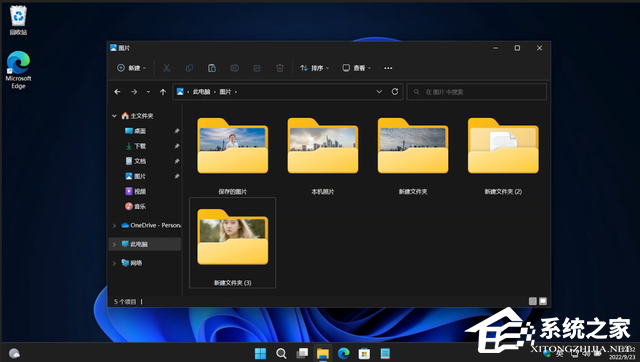This screenshot has width=640, height=362.
Task: Expand address bar history dropdown
Action: 379,92
